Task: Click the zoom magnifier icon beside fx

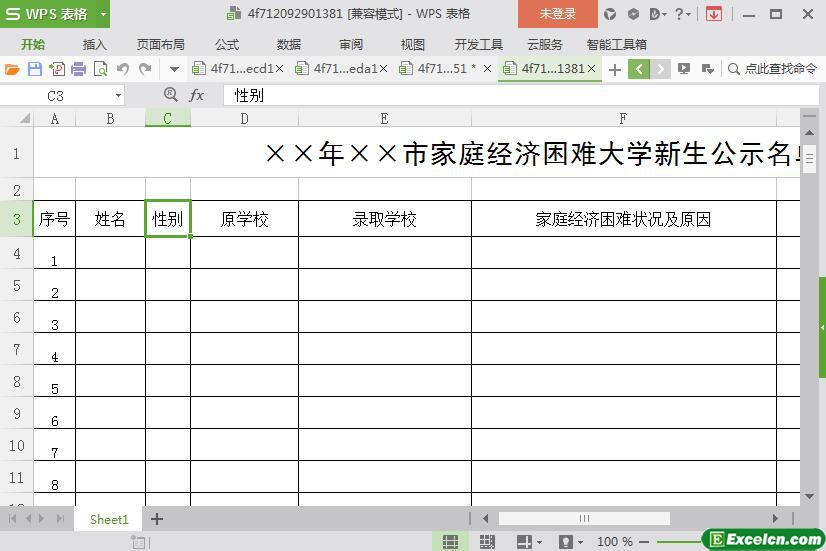Action: (171, 95)
